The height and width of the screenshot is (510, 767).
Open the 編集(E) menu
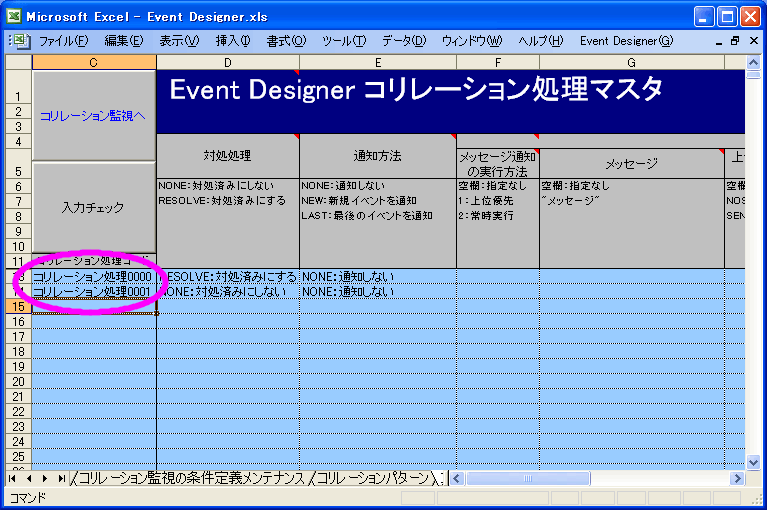[124, 41]
